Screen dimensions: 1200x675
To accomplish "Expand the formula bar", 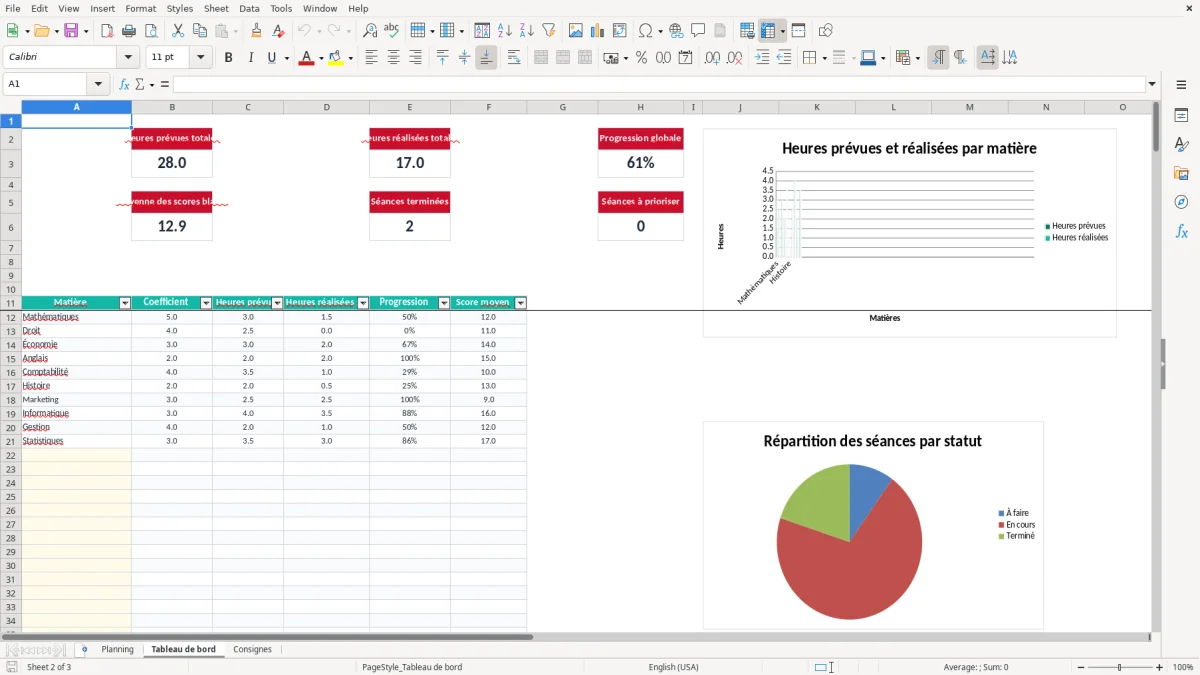I will [x=1152, y=85].
